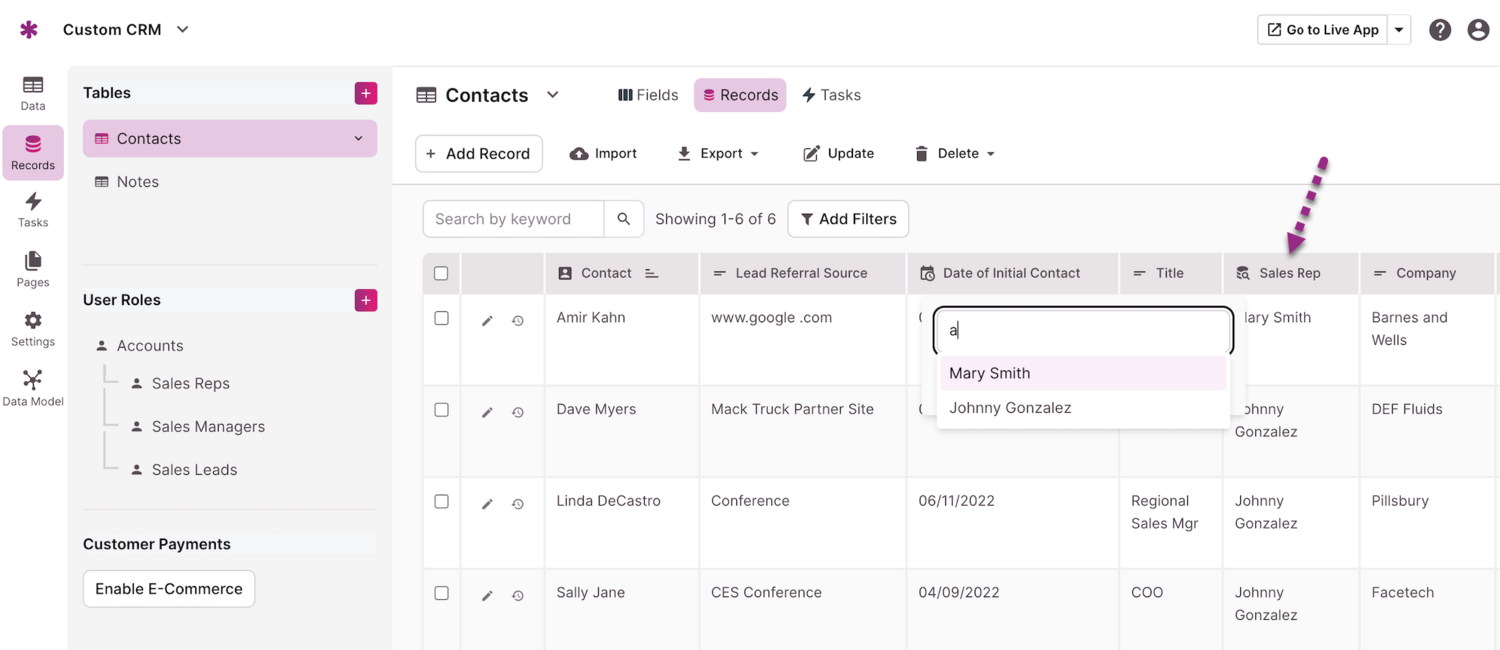
Task: Click in the Search by keyword field
Action: 513,219
